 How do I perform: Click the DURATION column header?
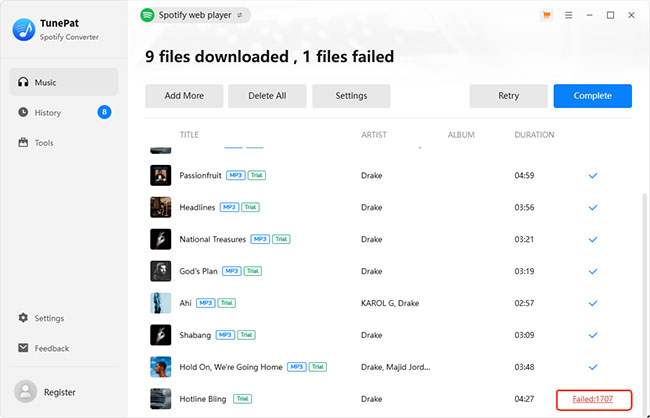(534, 135)
